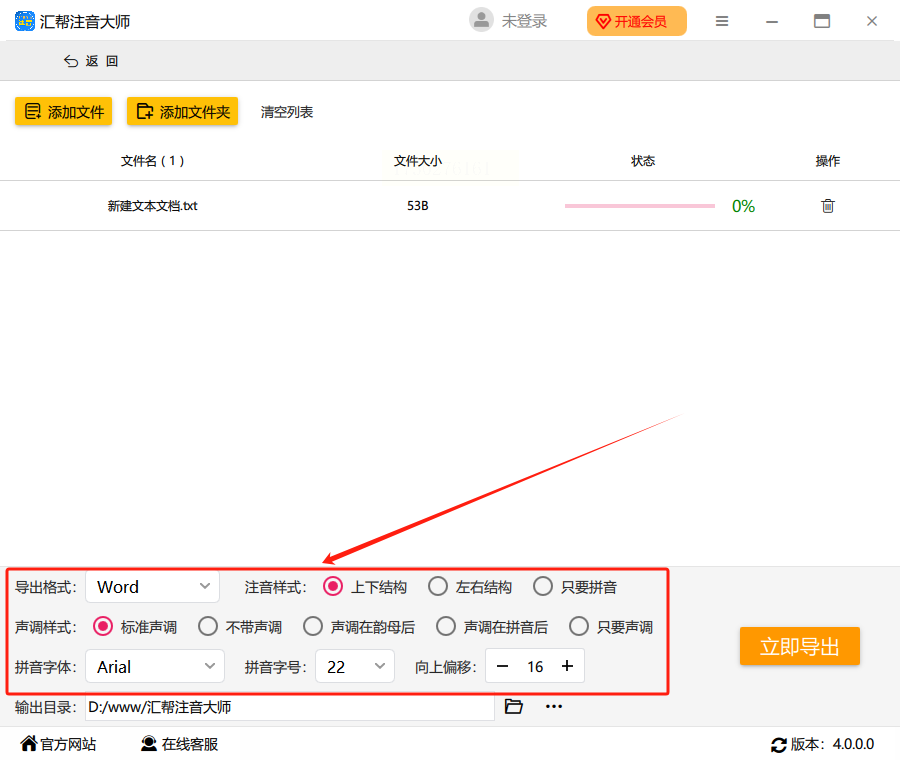Screen dimensions: 900x760
Task: Click 文件大小 column header
Action: click(418, 161)
